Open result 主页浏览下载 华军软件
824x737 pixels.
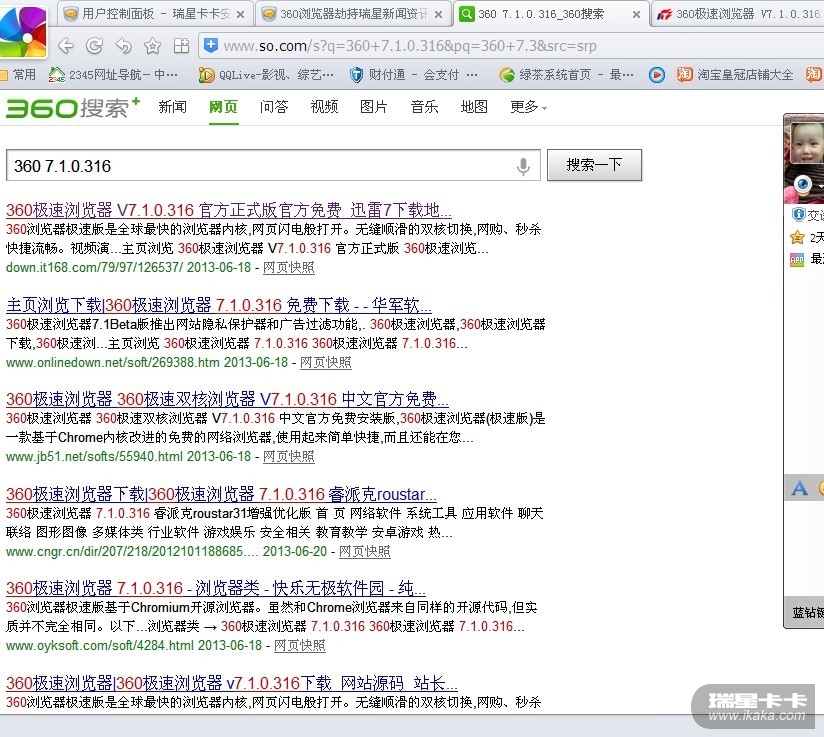pos(219,305)
